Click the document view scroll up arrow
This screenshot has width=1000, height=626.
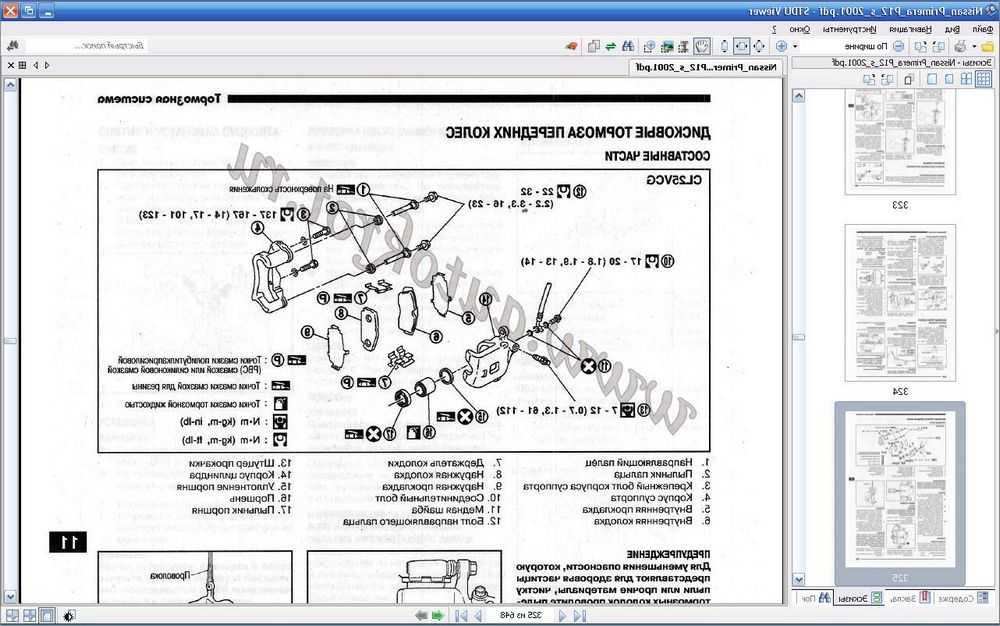10,84
